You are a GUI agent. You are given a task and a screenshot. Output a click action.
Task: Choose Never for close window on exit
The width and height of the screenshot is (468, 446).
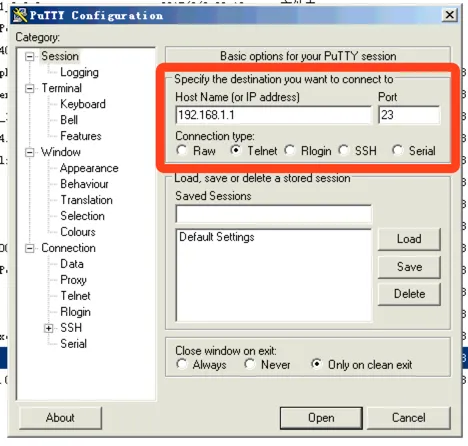coord(250,364)
